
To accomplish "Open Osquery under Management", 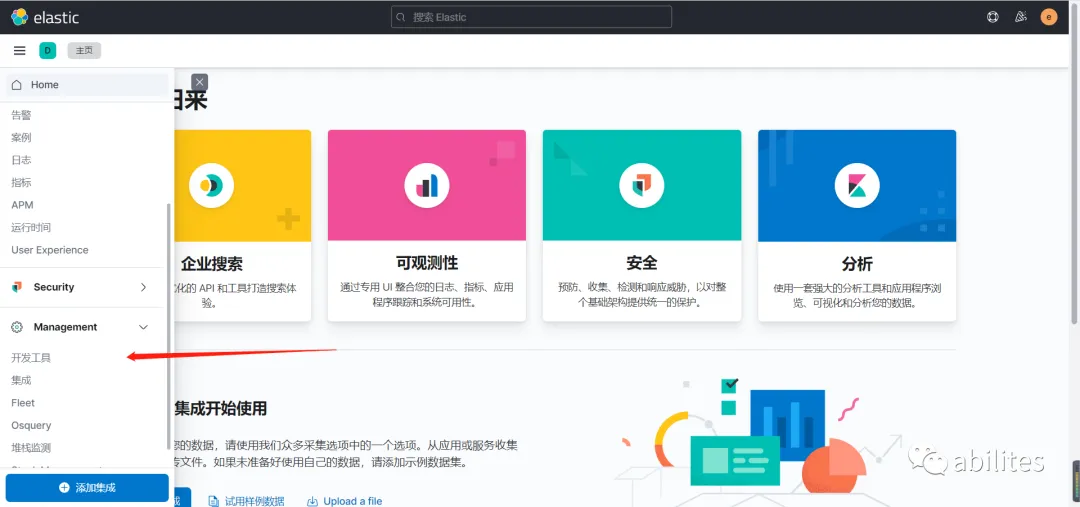I will [x=31, y=426].
